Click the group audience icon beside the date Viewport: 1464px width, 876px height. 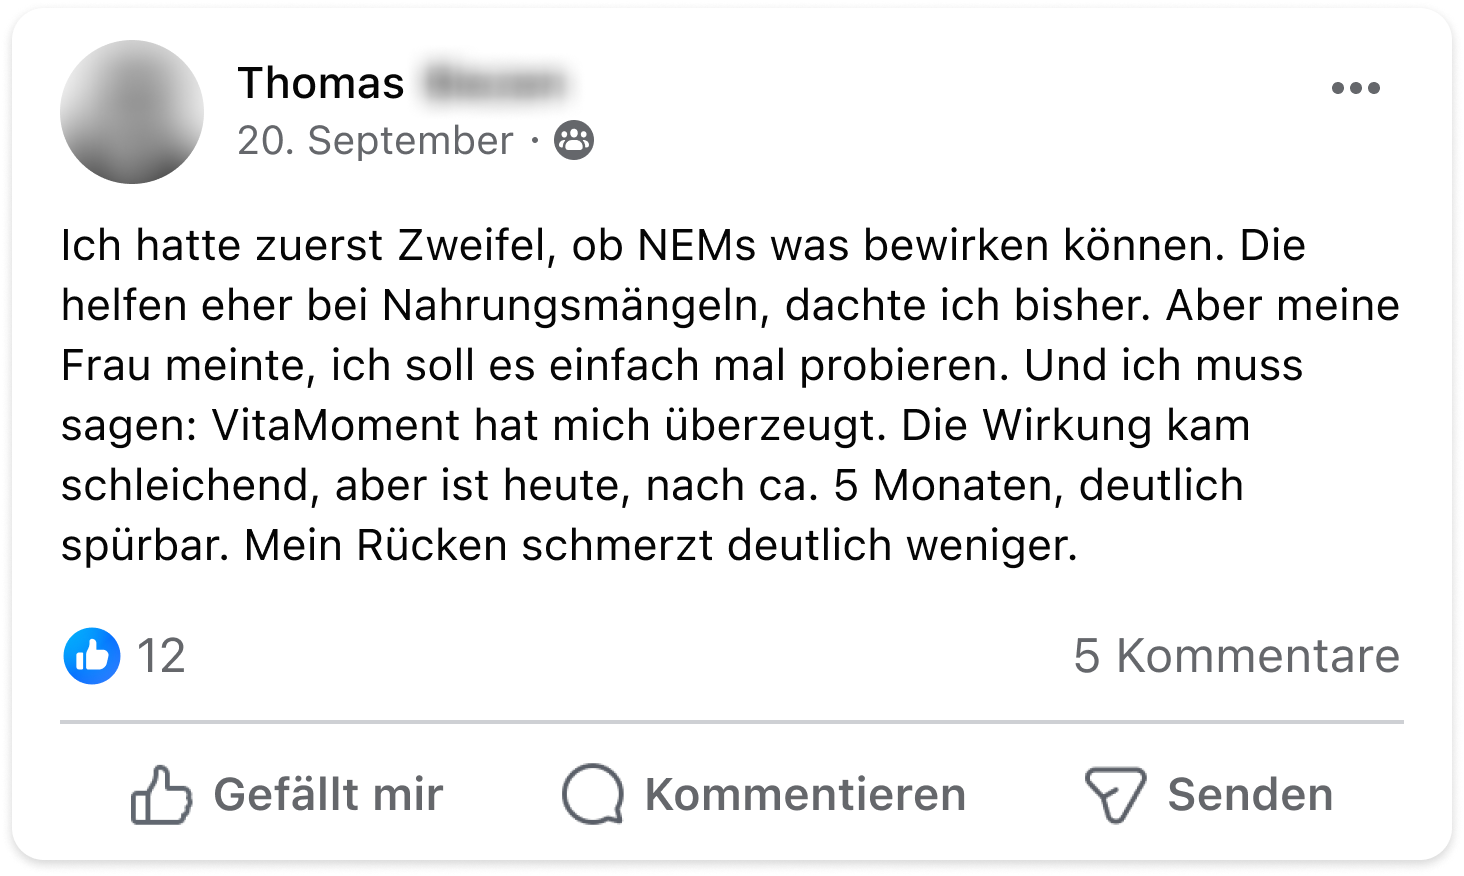pos(574,141)
